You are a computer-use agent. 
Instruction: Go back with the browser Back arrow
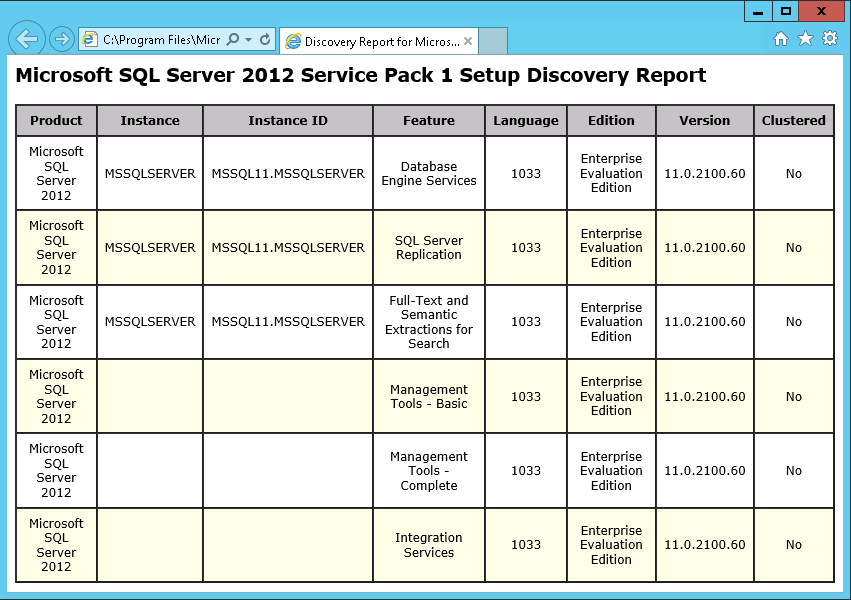click(27, 39)
